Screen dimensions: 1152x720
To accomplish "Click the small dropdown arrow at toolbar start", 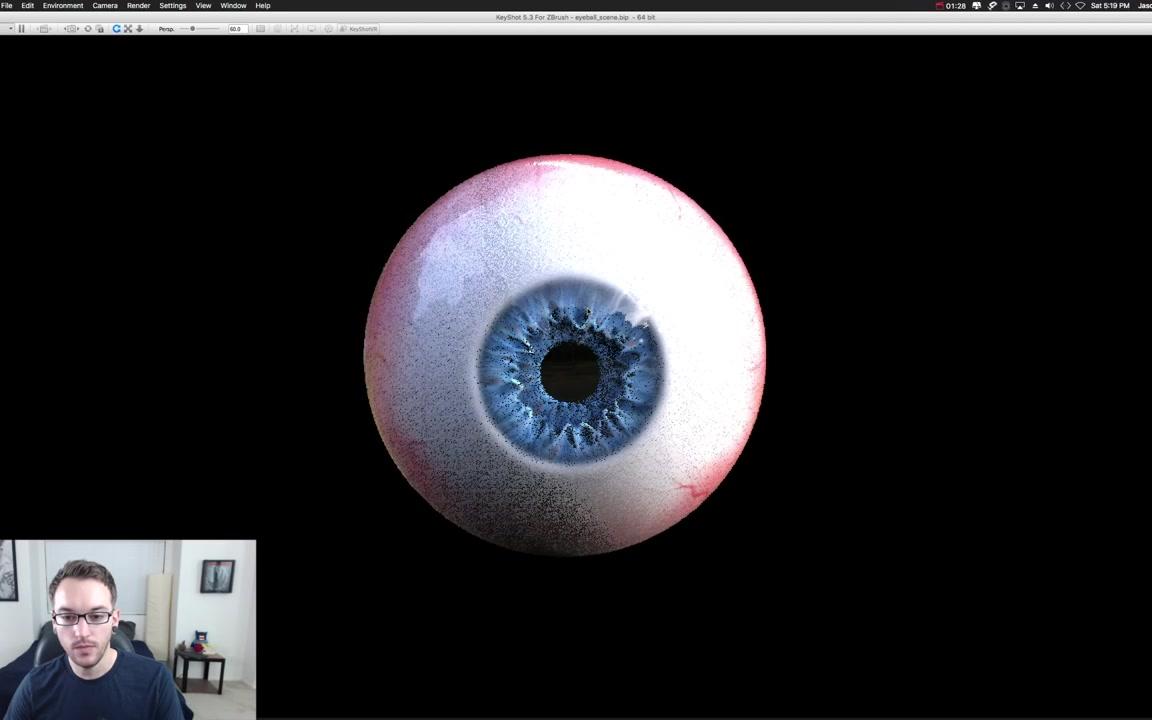I will click(x=10, y=29).
